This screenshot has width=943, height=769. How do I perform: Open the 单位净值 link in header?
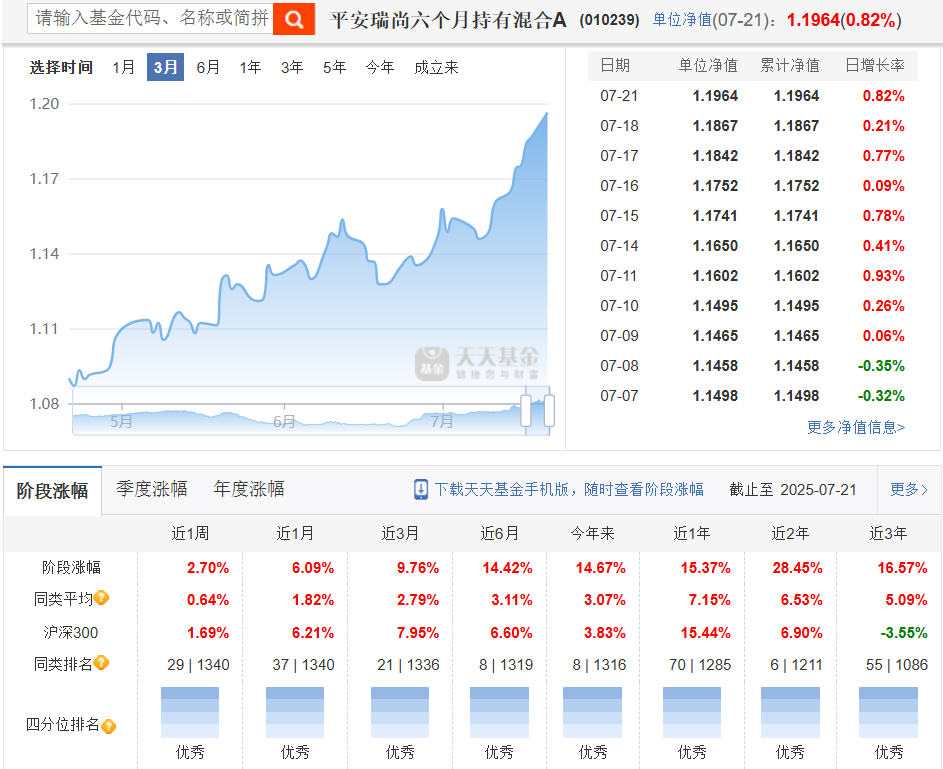(x=682, y=20)
